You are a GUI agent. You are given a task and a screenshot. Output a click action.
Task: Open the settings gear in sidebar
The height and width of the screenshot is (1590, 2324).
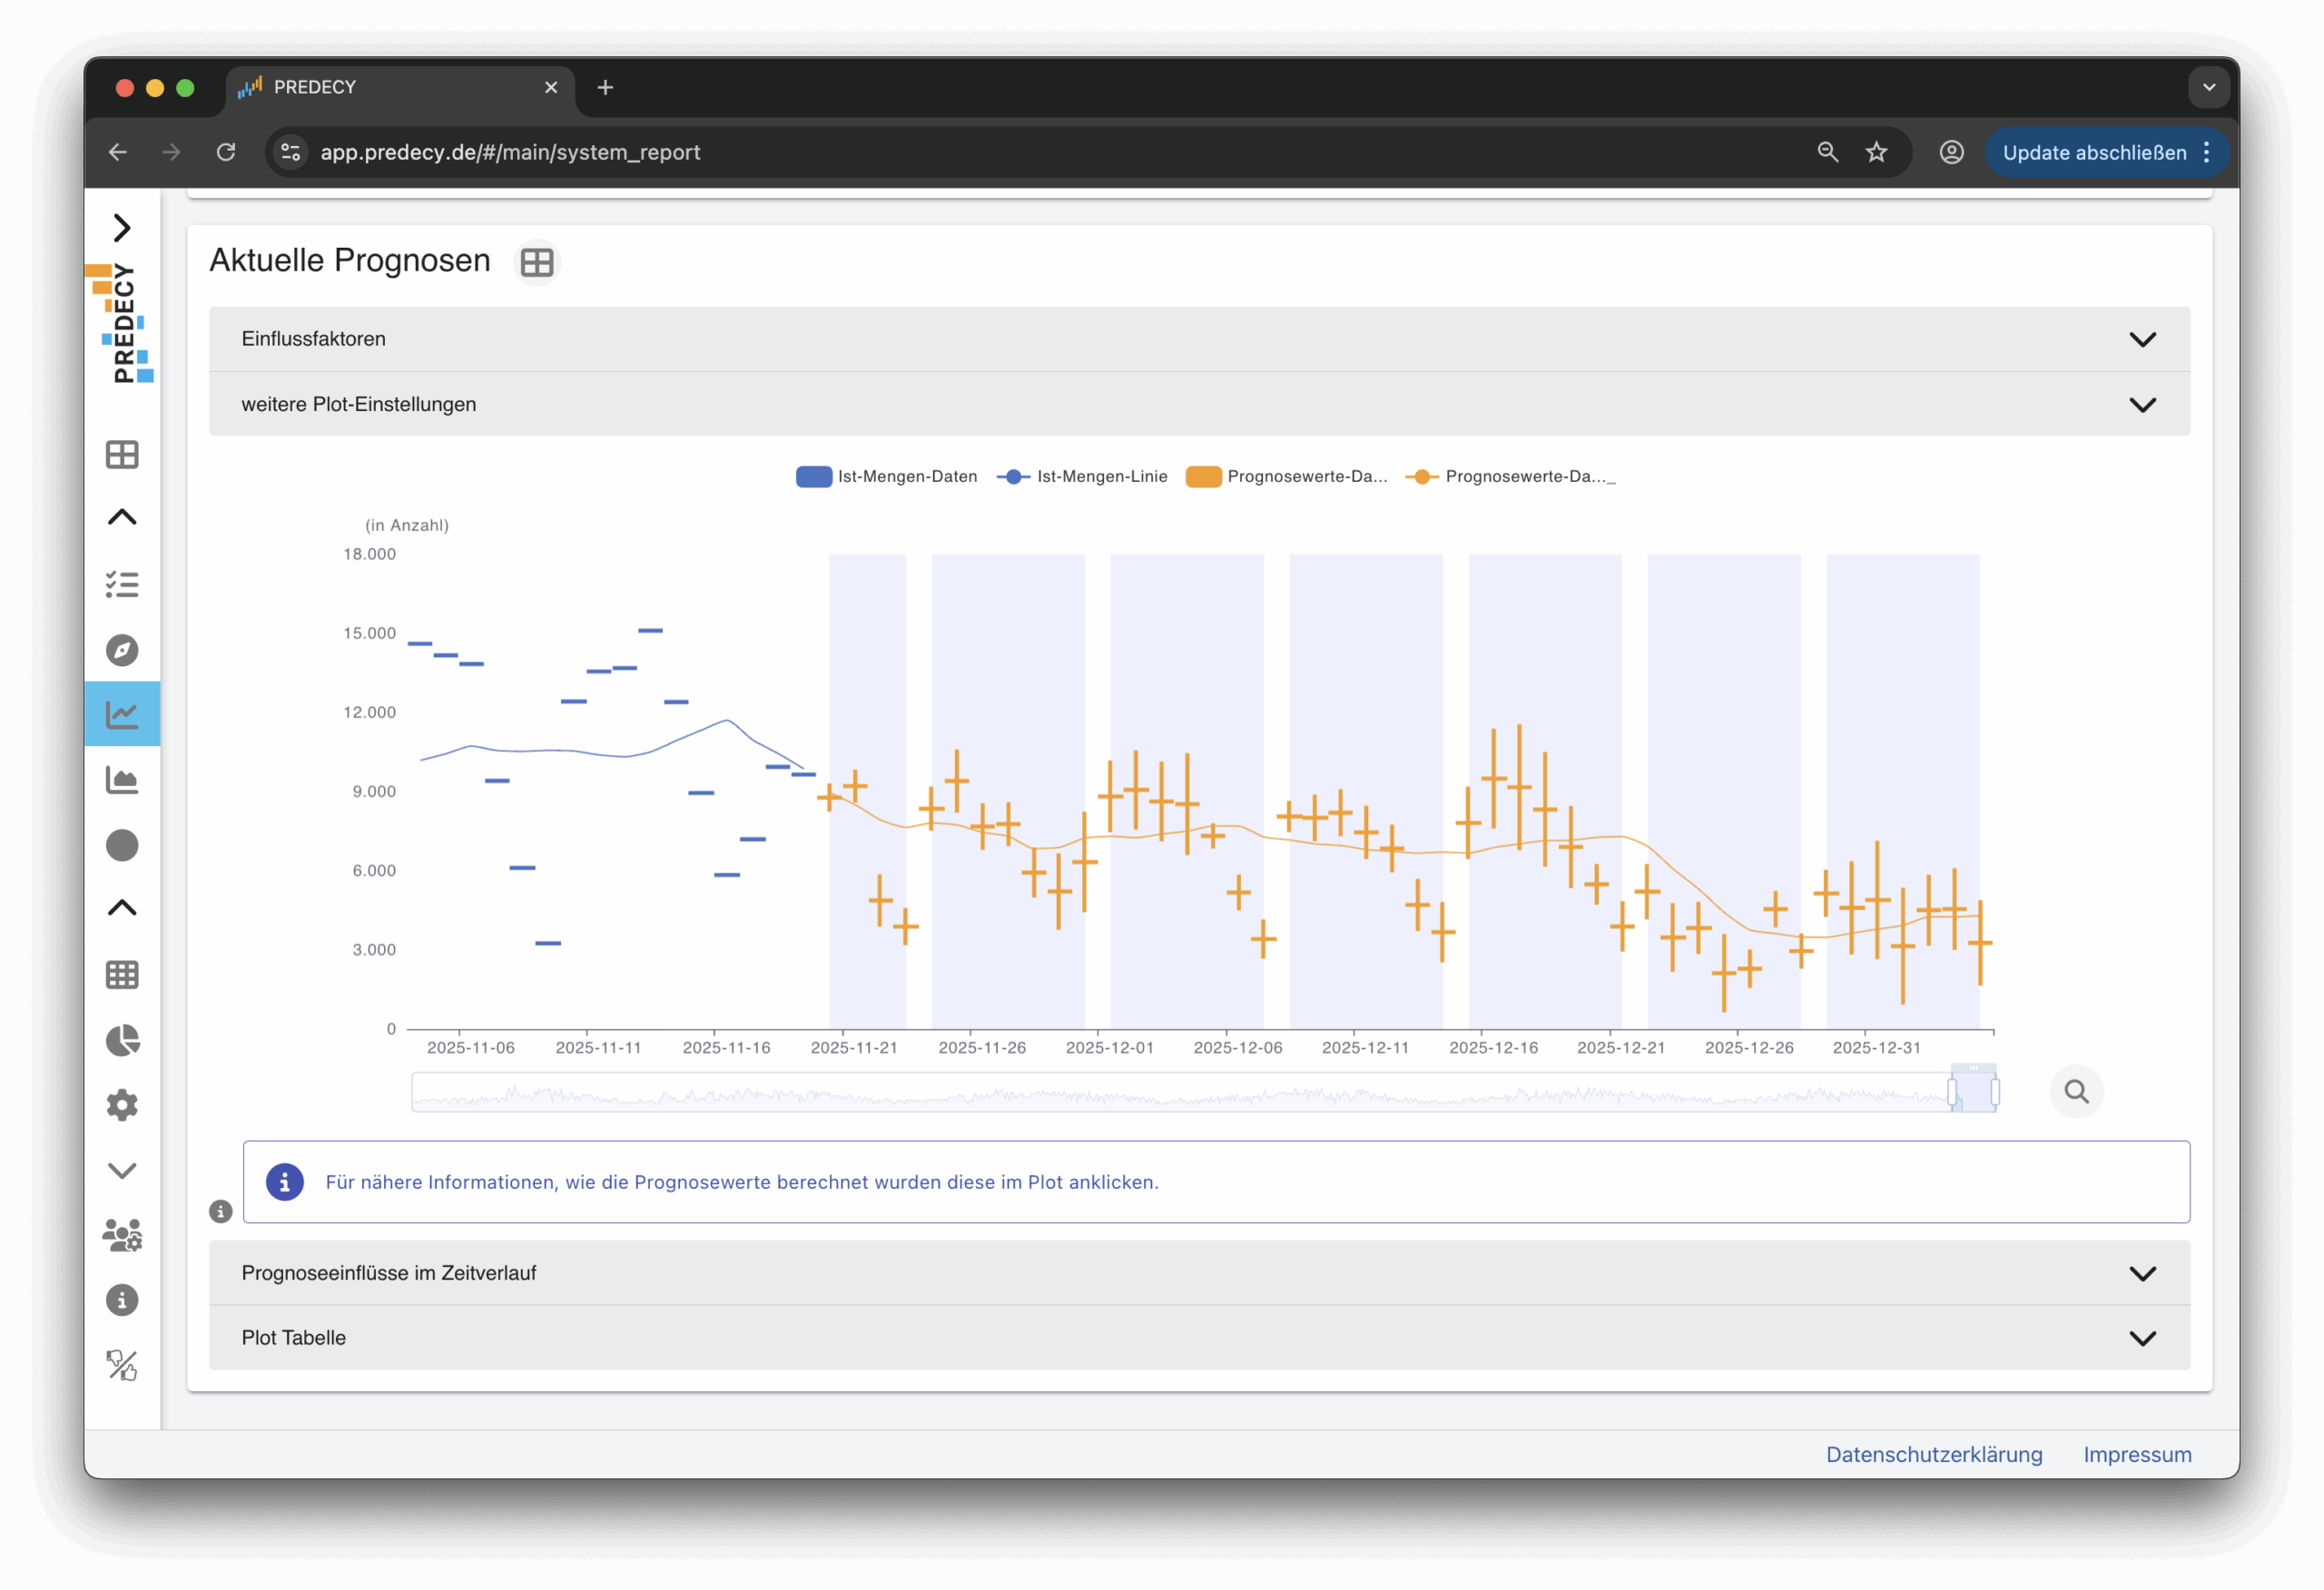click(x=122, y=1105)
